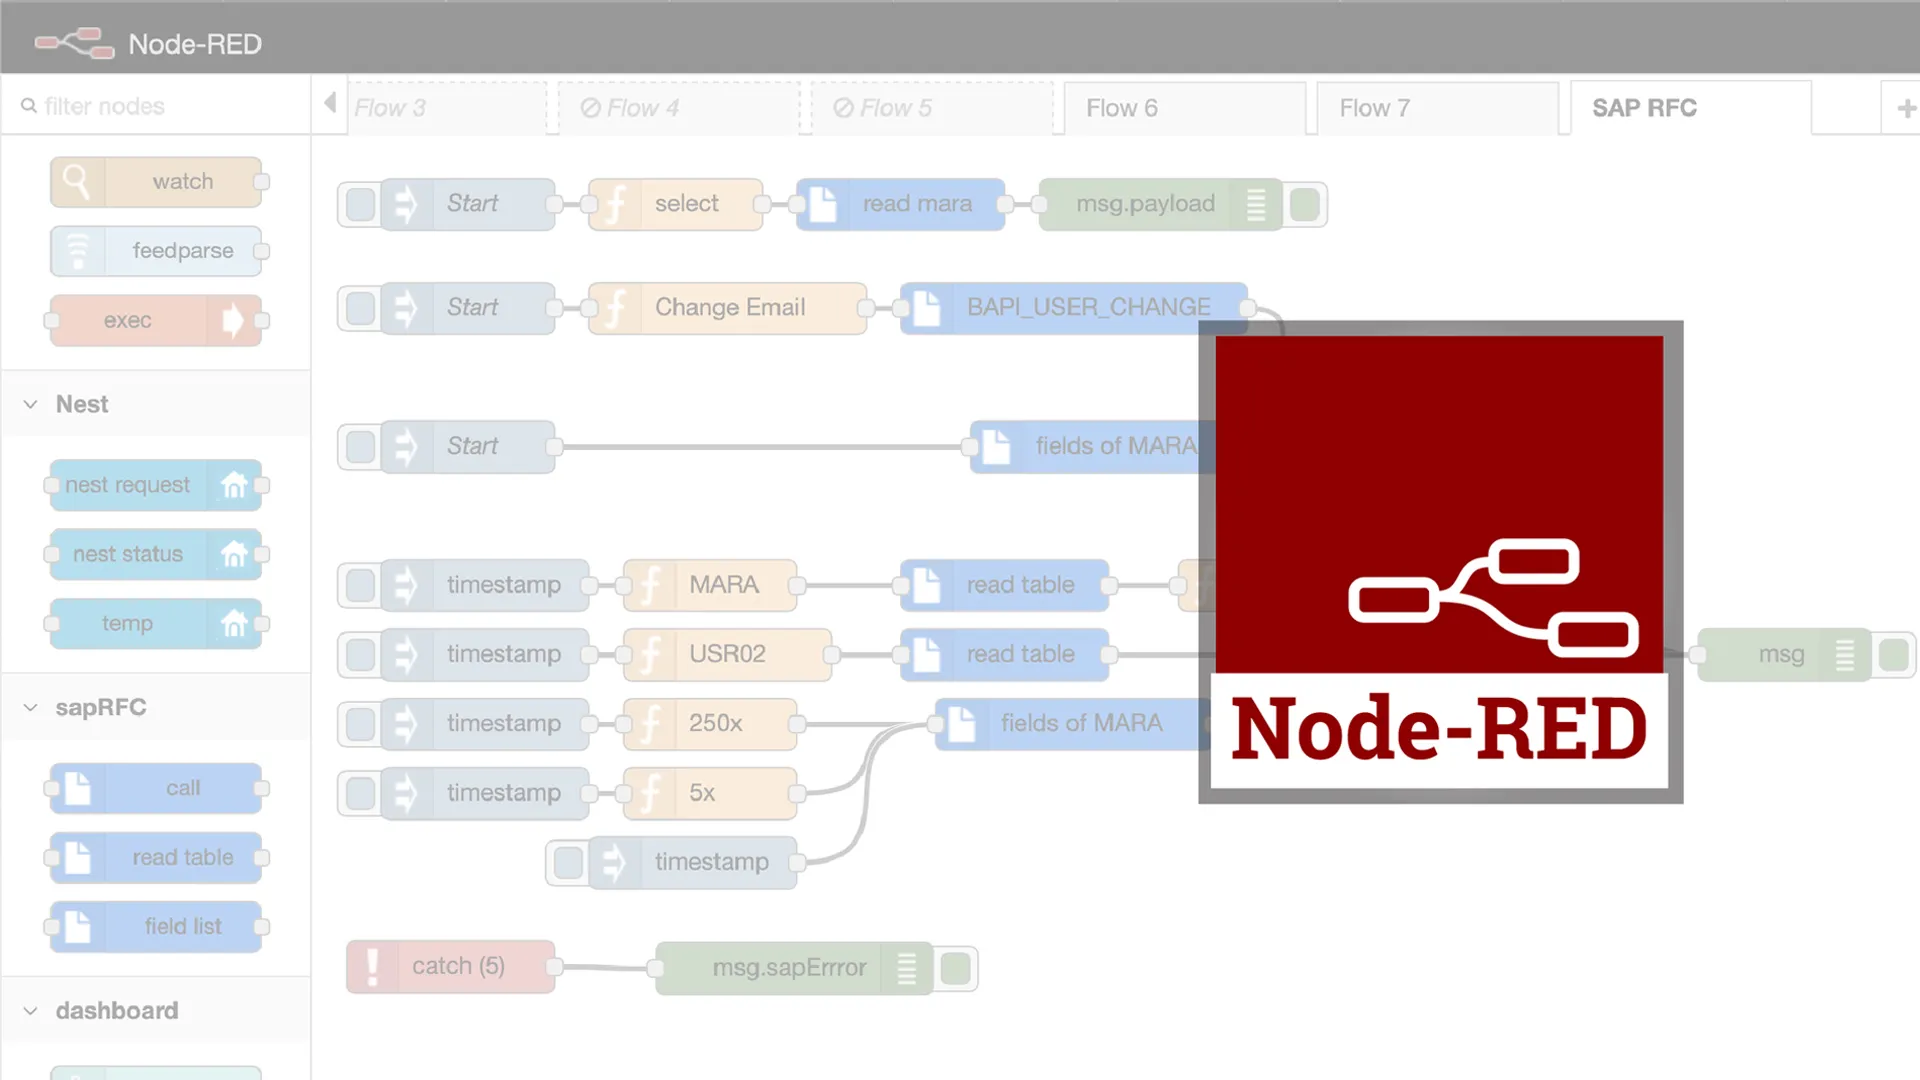
Task: Trigger the timestamp inject before USR02
Action: click(360, 655)
